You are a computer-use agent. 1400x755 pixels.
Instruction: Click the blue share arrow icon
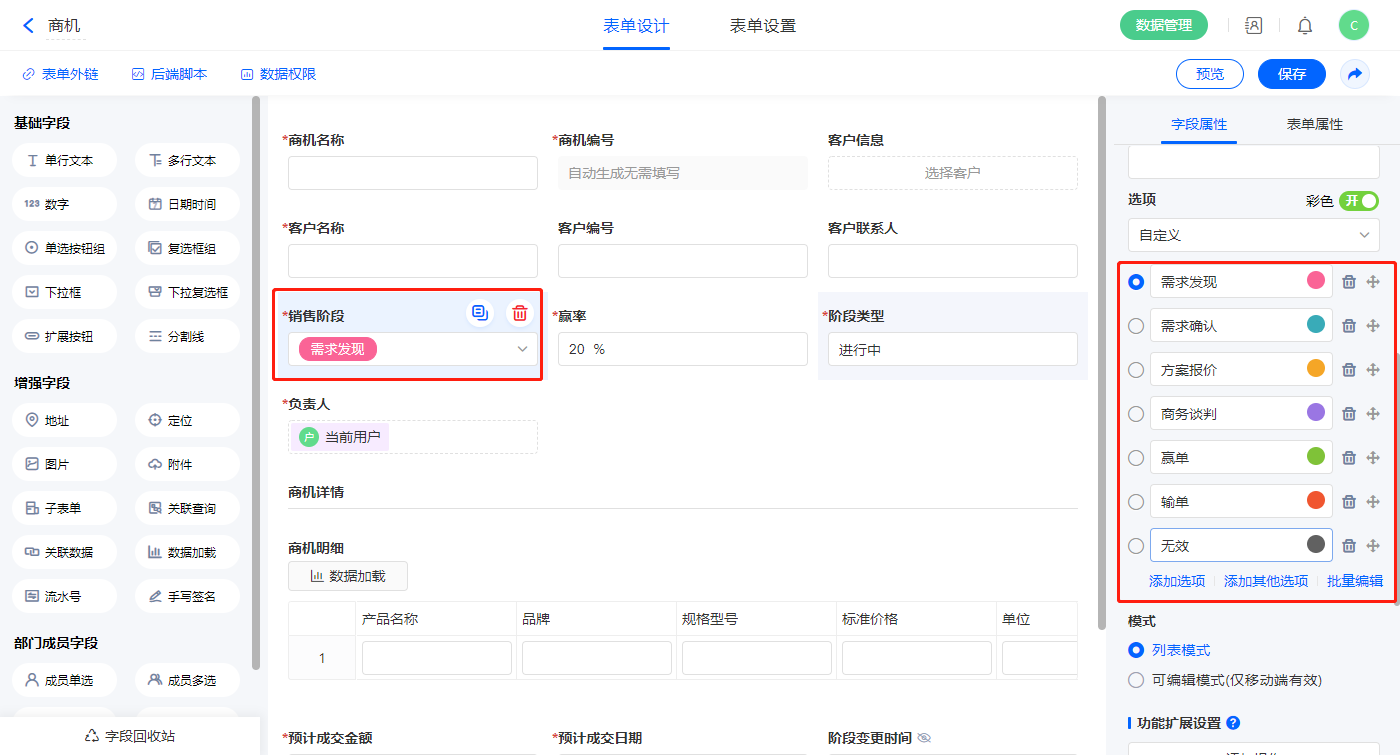click(1355, 74)
